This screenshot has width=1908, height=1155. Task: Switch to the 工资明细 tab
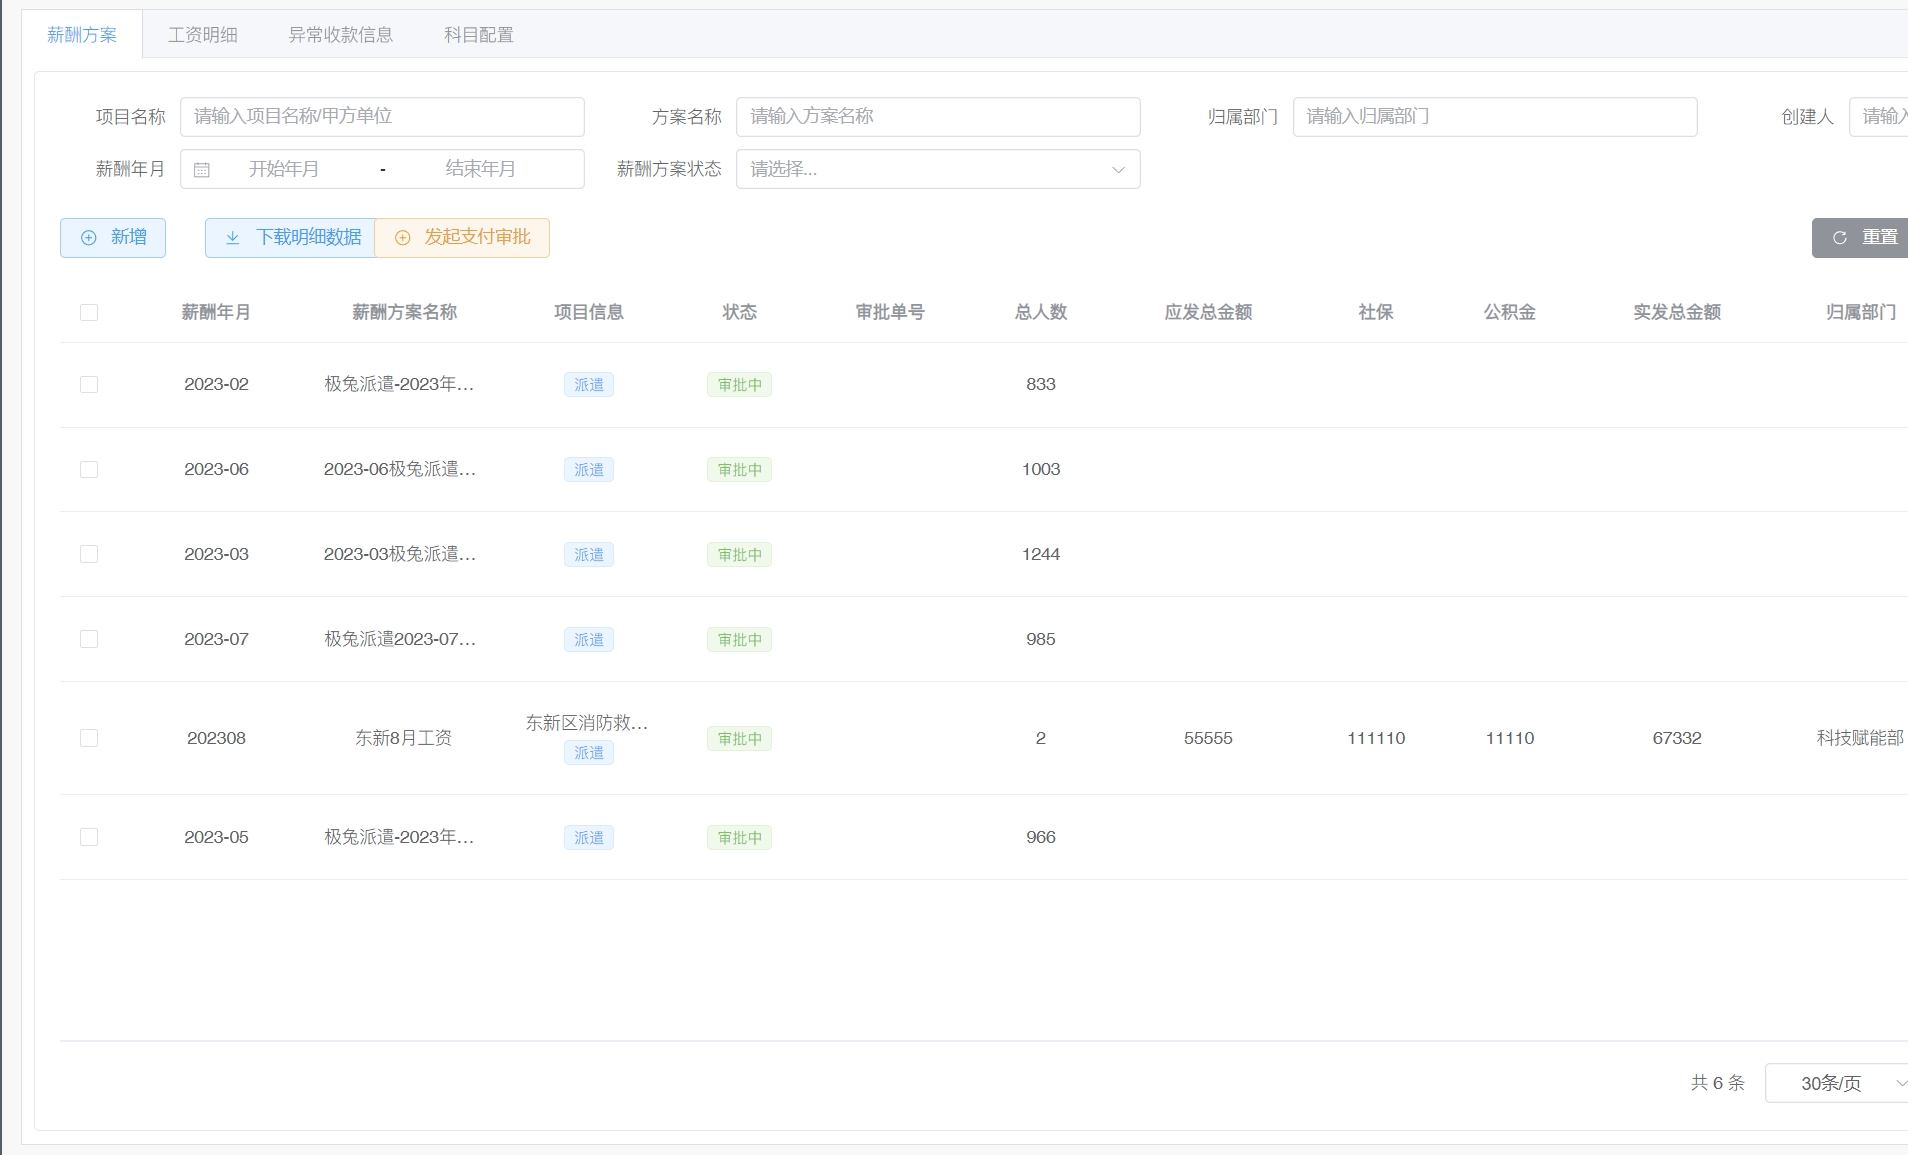203,35
